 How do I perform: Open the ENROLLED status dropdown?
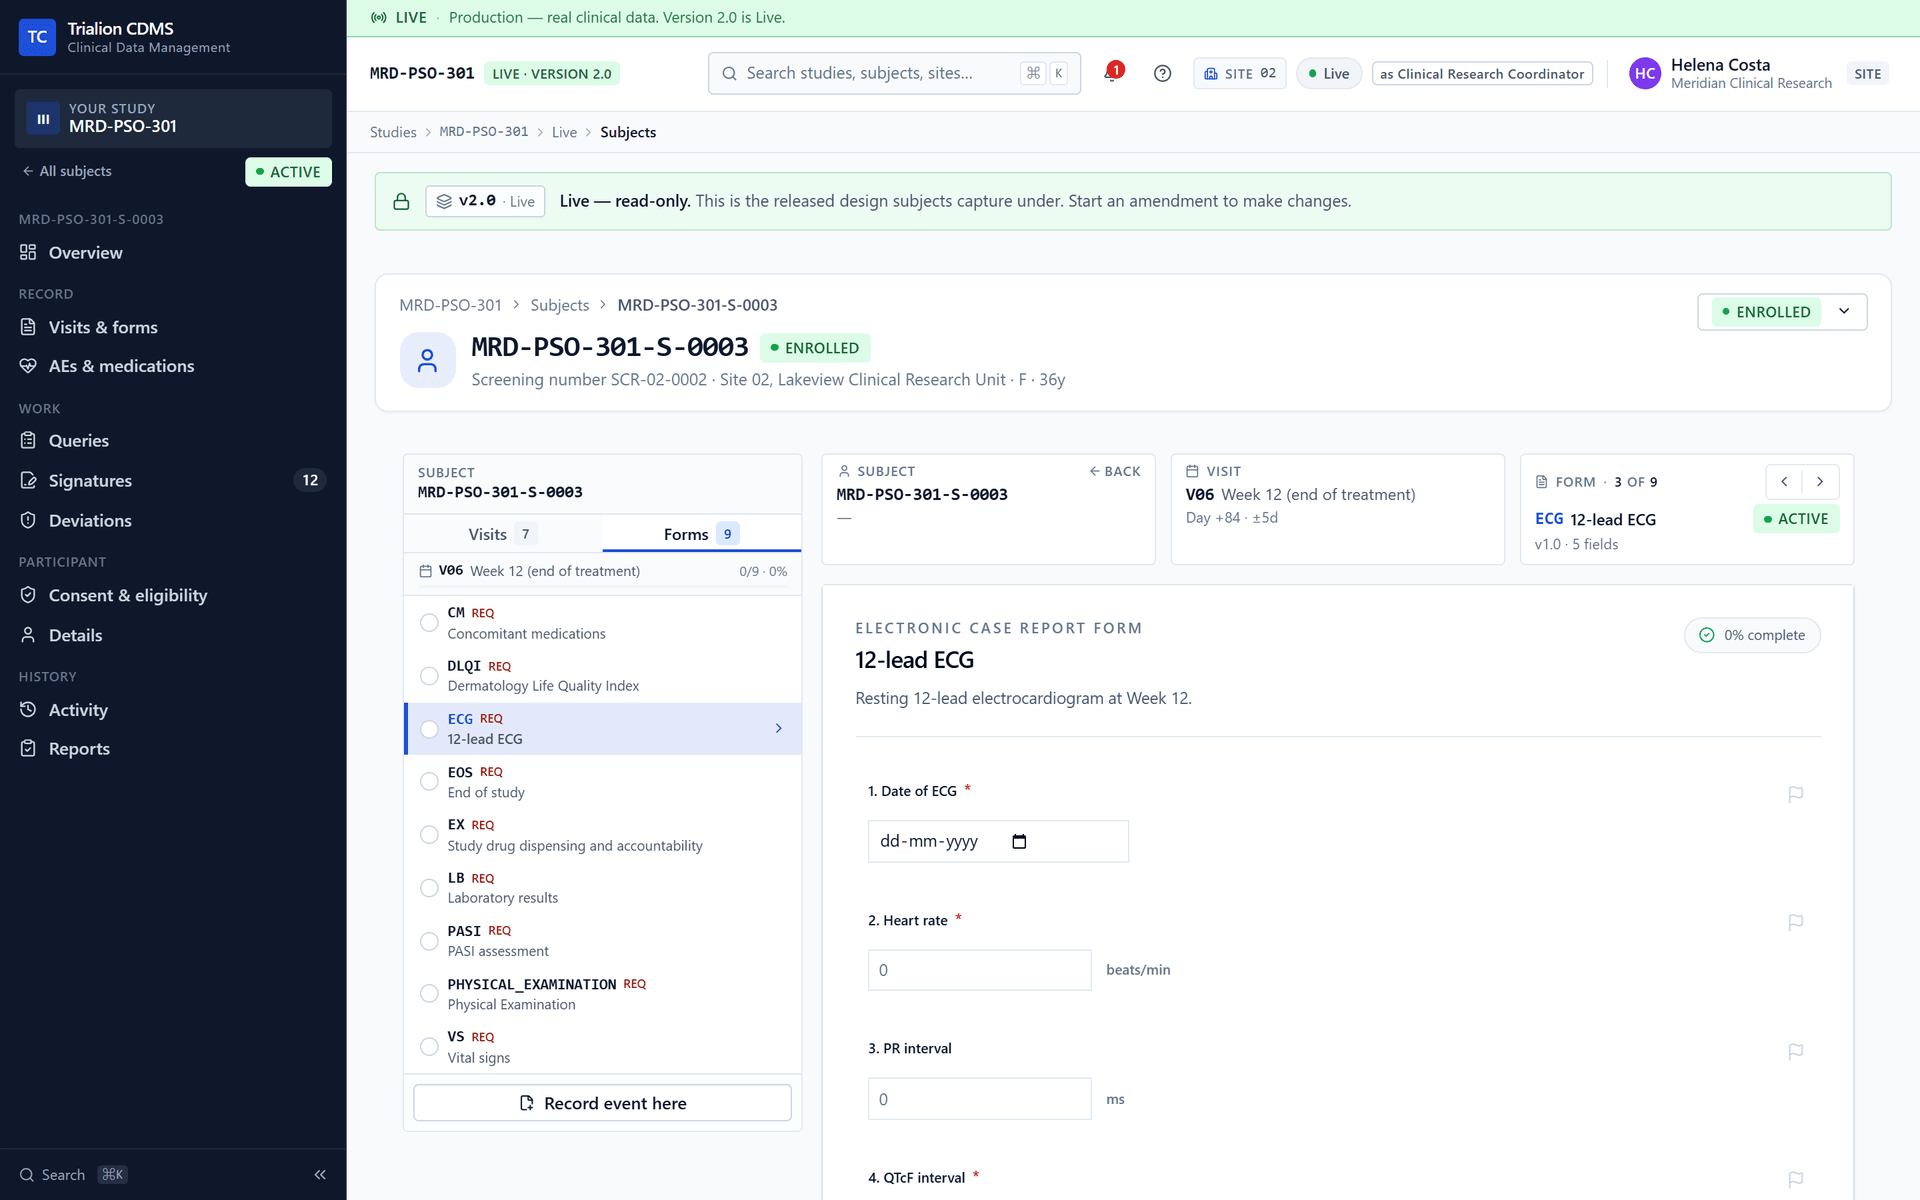click(1782, 312)
